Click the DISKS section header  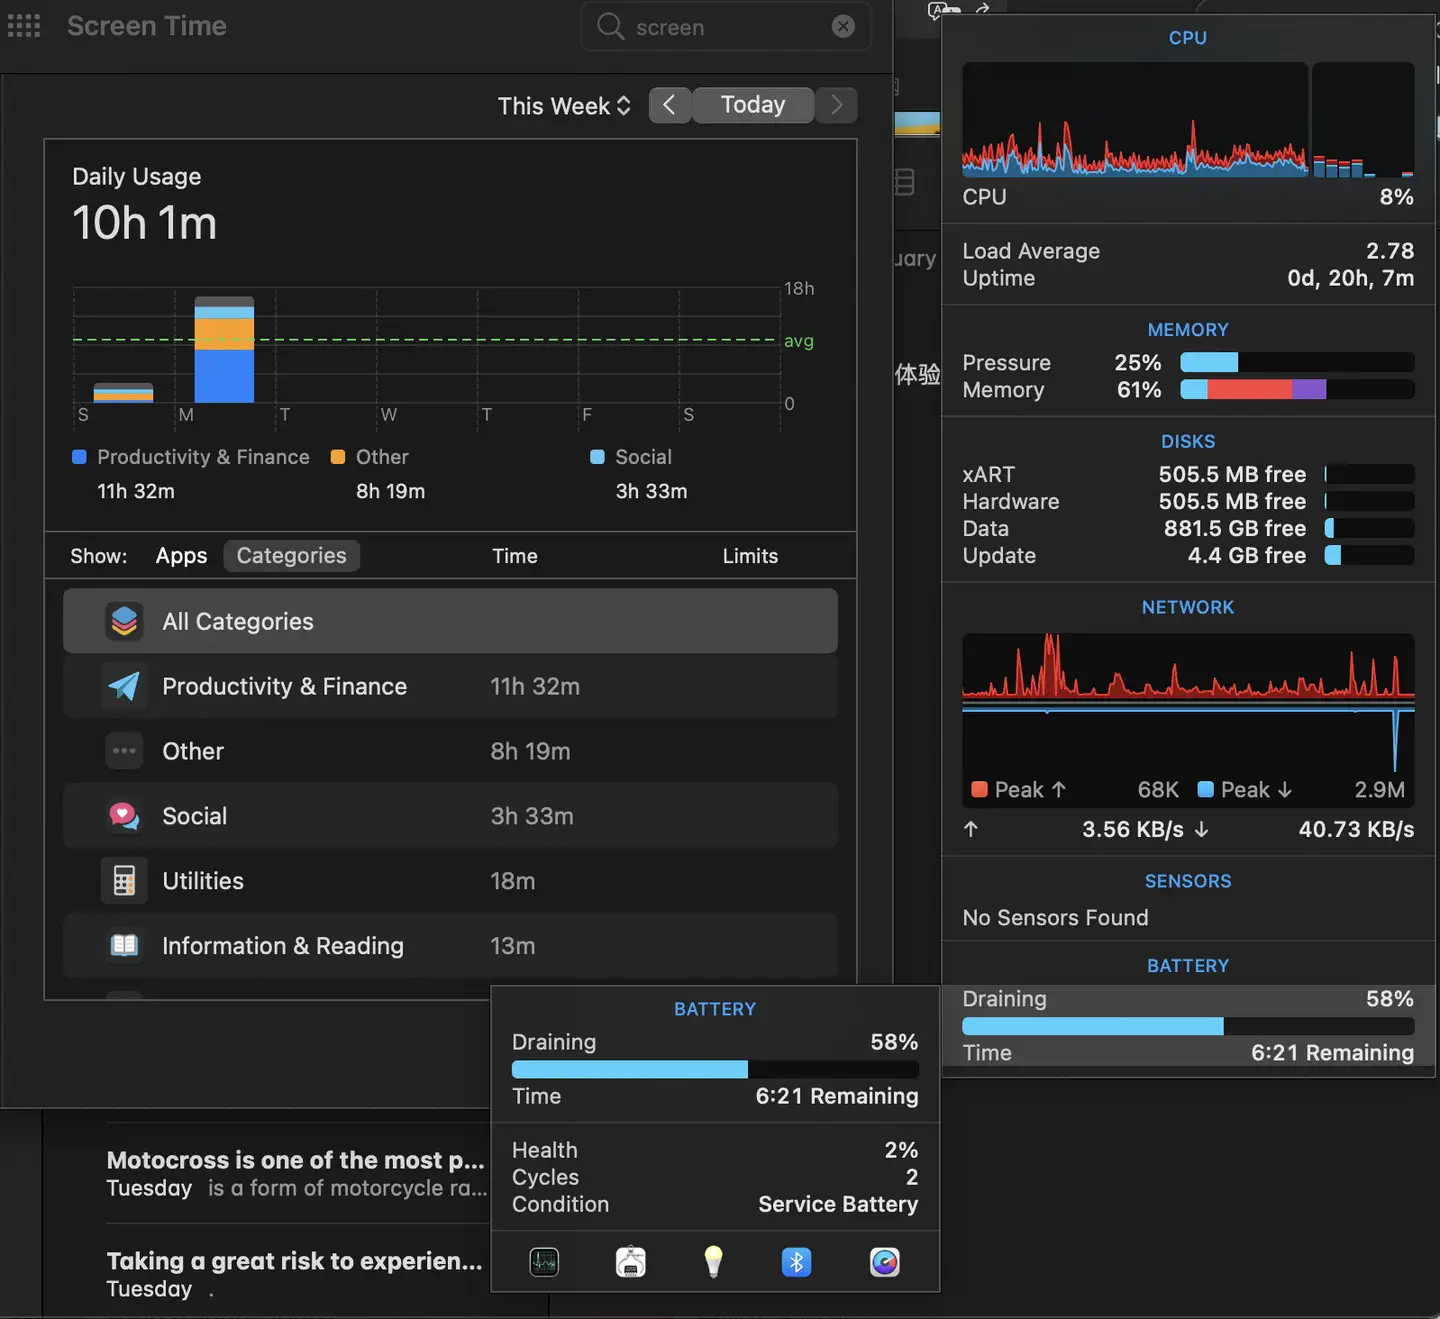tap(1188, 442)
